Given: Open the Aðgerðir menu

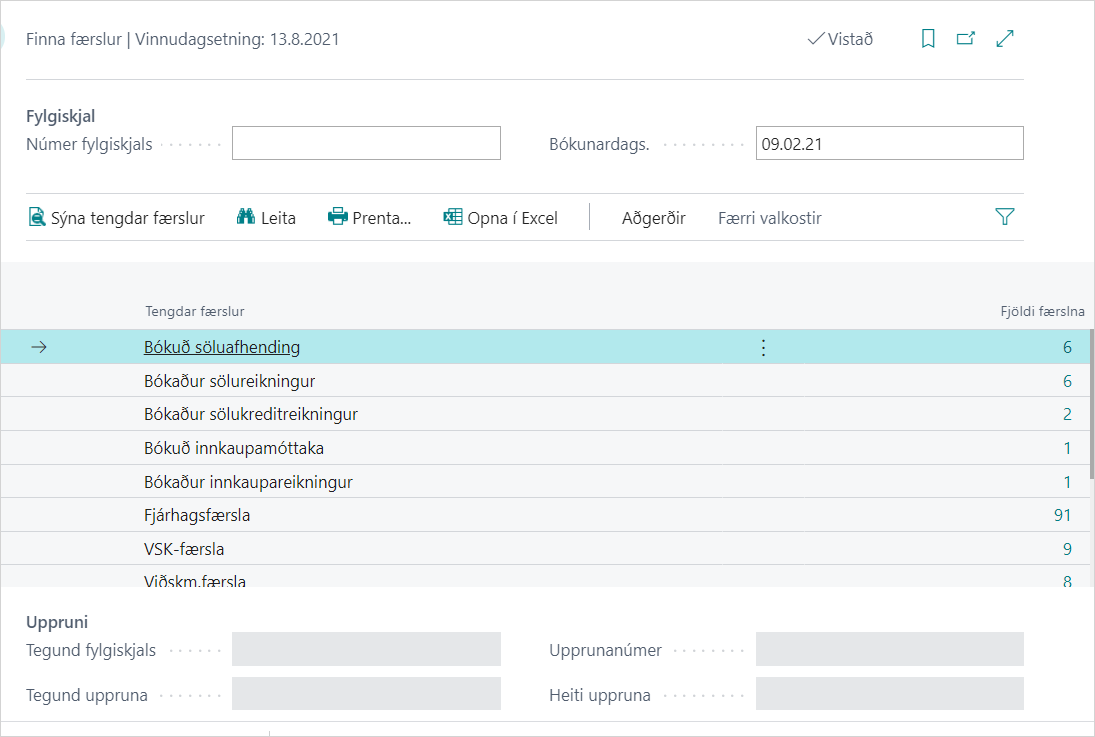Looking at the screenshot, I should (653, 218).
